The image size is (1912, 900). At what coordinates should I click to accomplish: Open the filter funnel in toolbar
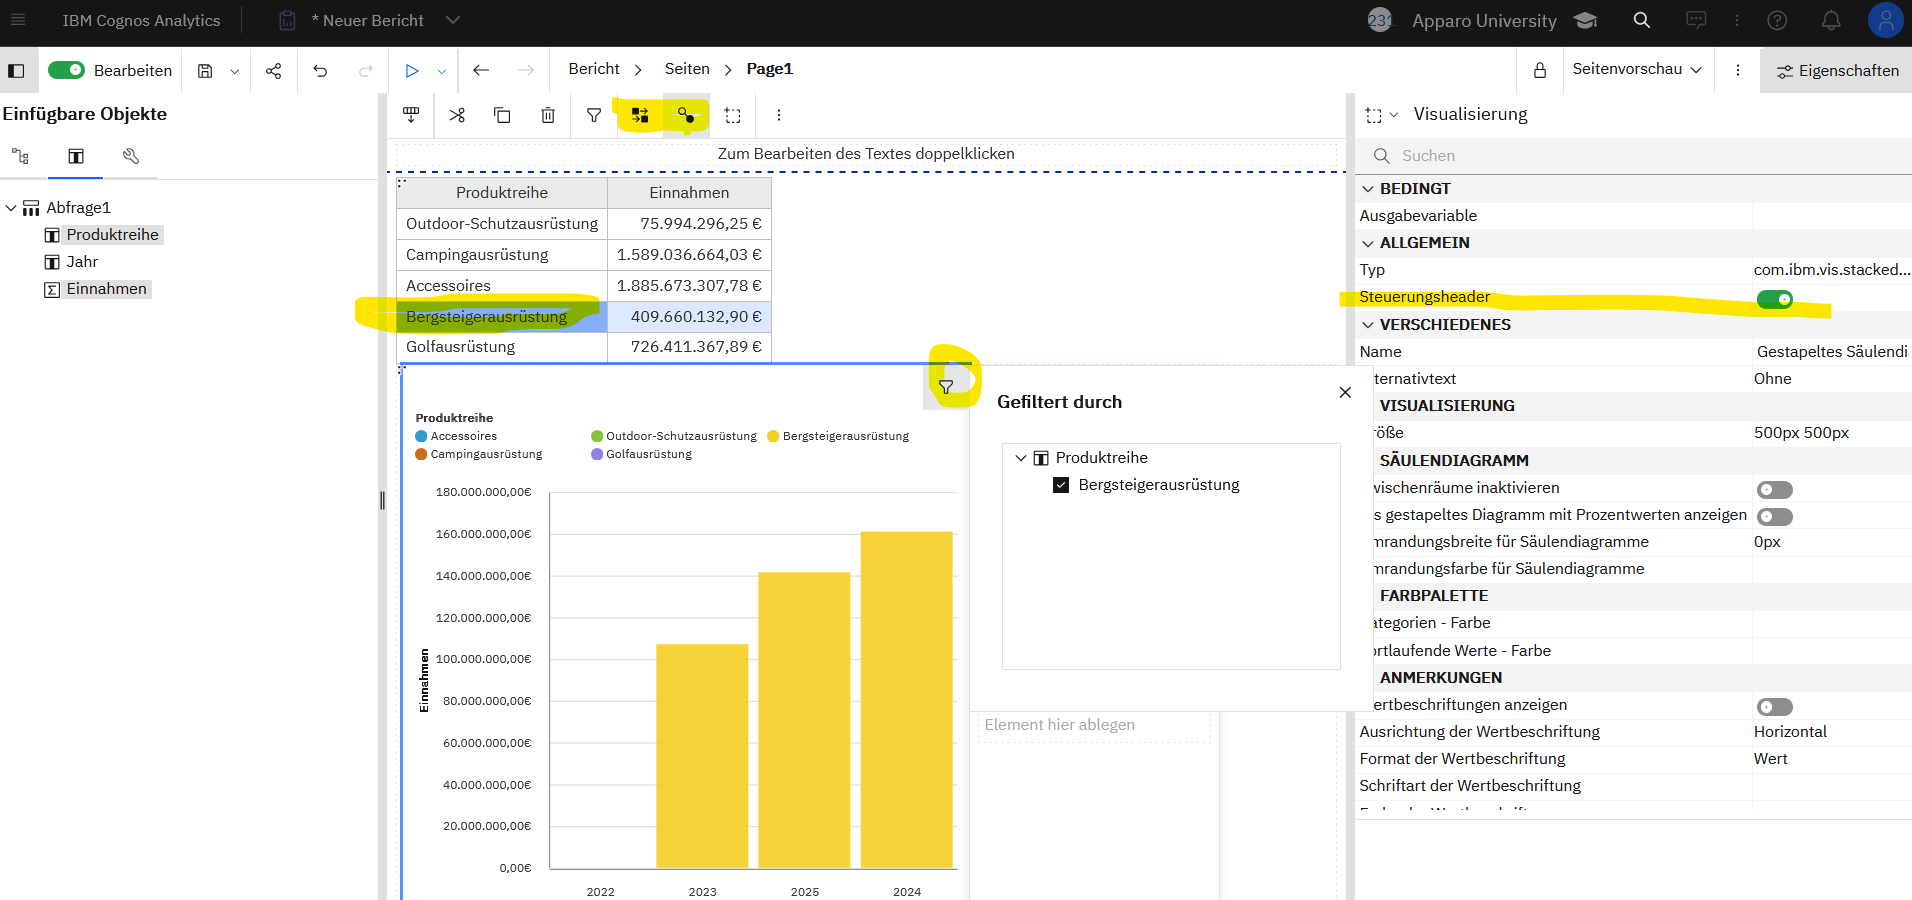click(x=594, y=115)
